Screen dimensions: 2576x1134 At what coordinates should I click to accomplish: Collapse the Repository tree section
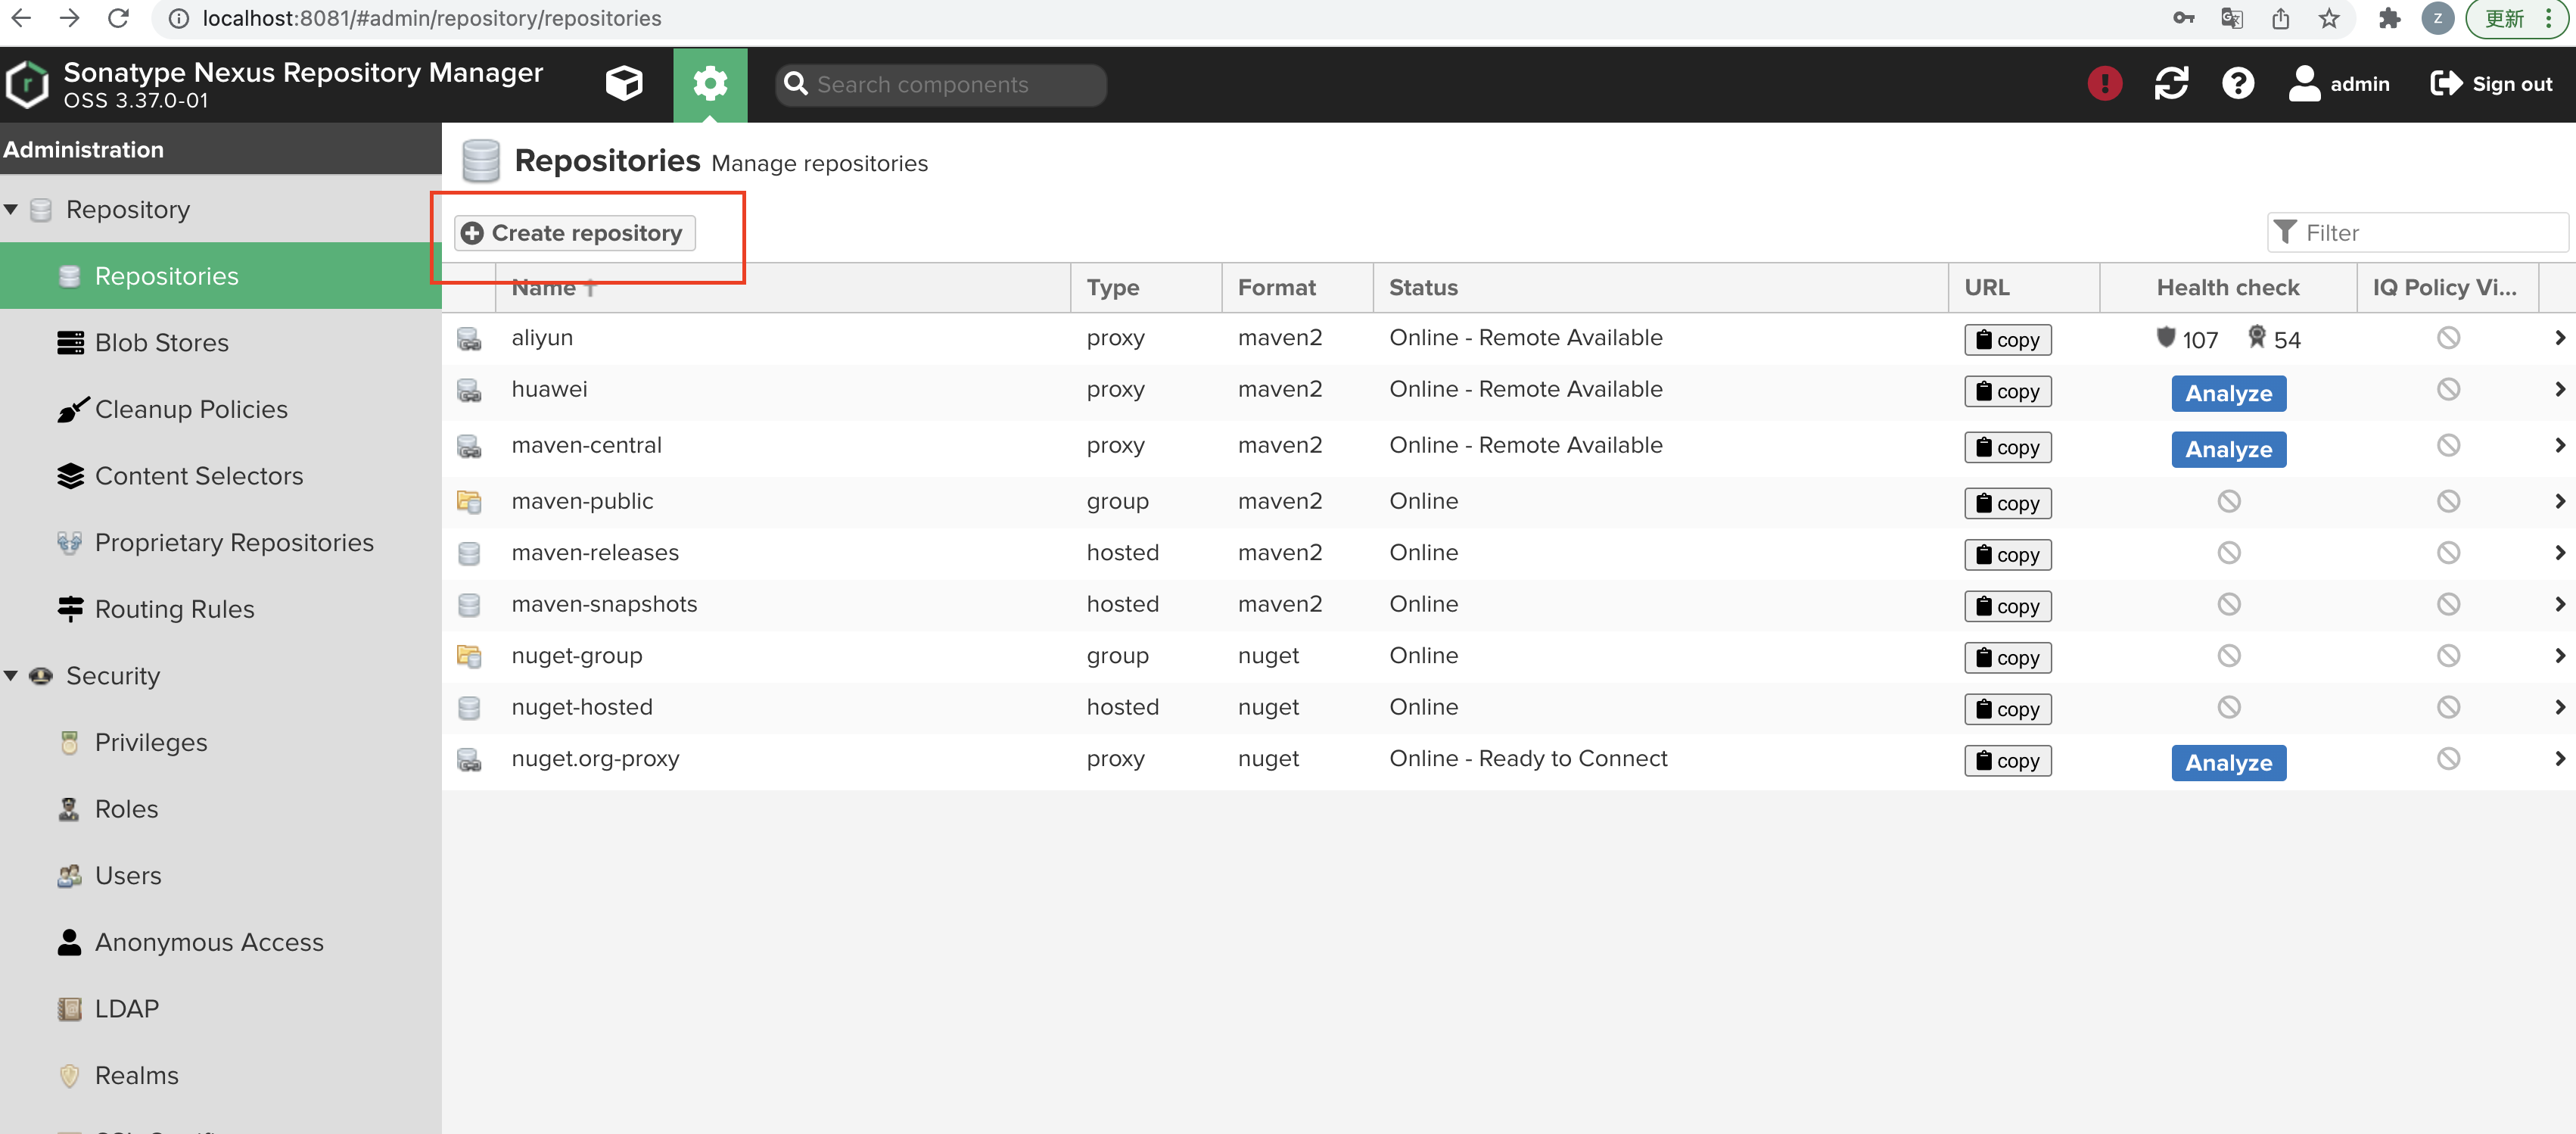(11, 209)
